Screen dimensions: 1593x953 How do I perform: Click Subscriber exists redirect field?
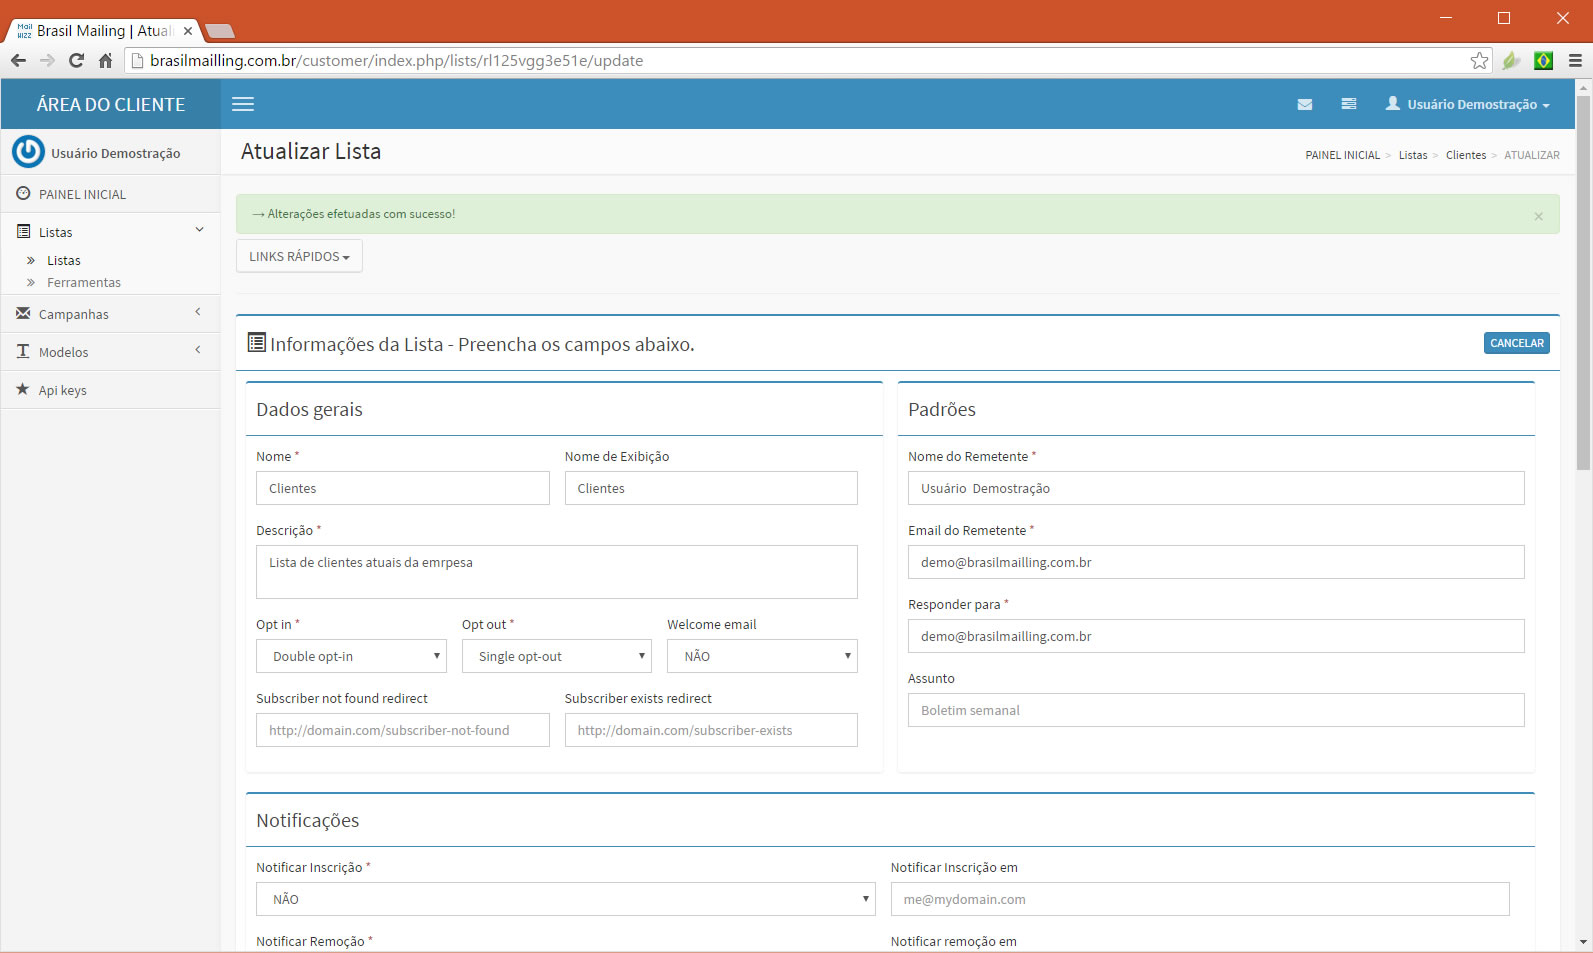(711, 730)
